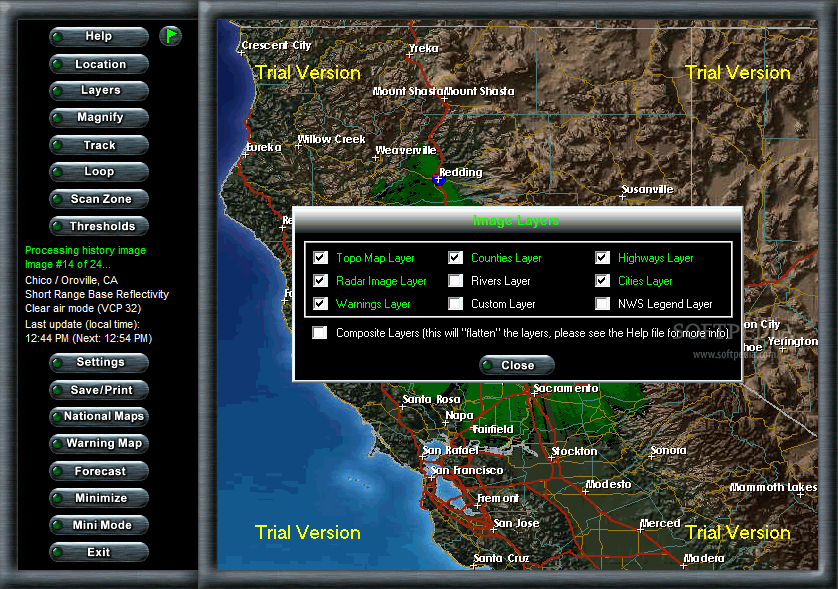Uncheck the Cities Layer checkbox
This screenshot has width=838, height=589.
[602, 281]
